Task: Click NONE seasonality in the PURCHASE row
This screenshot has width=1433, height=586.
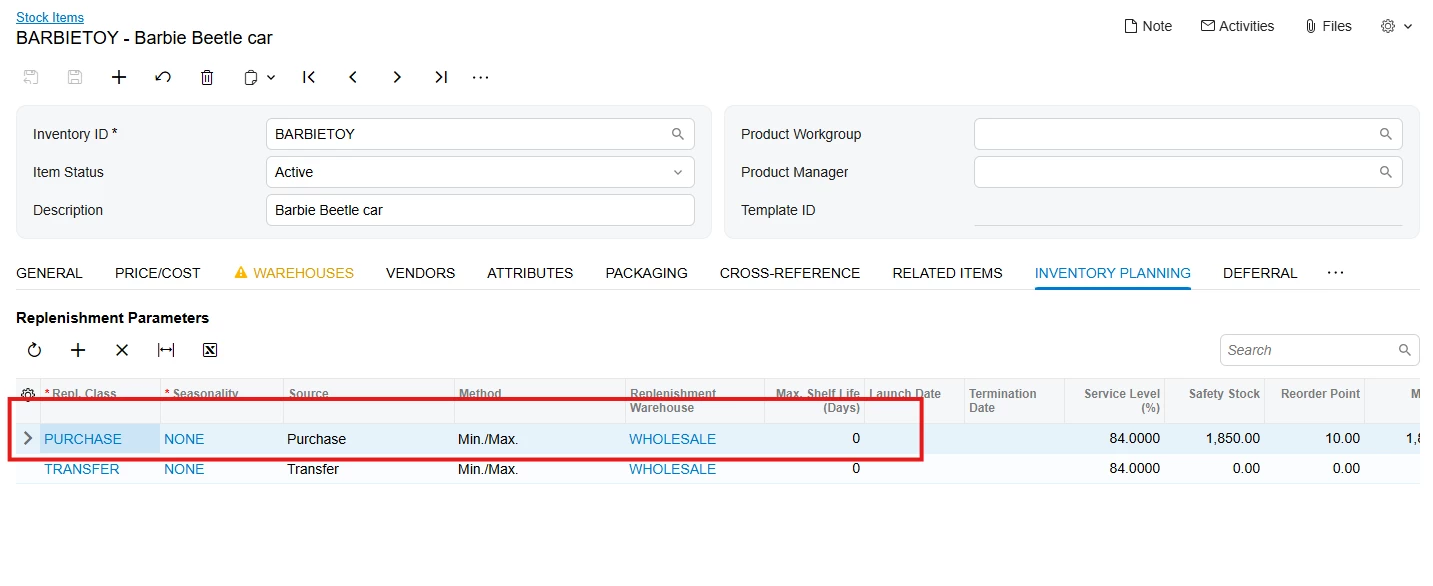Action: tap(184, 439)
